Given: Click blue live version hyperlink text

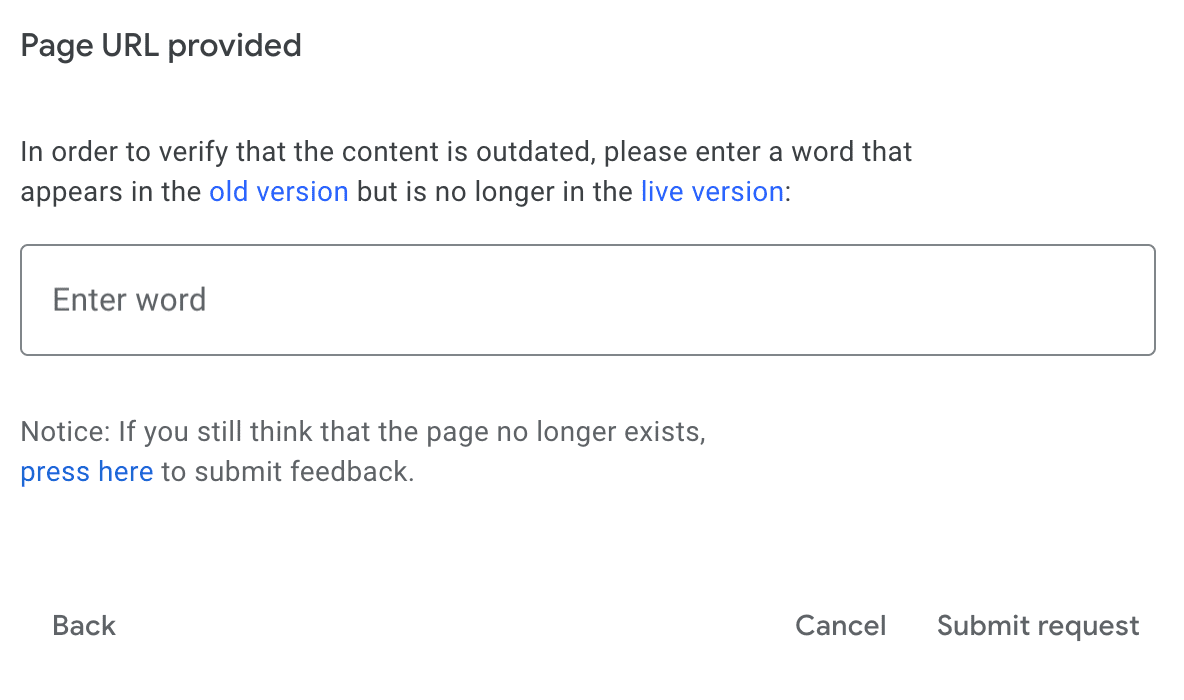Looking at the screenshot, I should pyautogui.click(x=712, y=192).
